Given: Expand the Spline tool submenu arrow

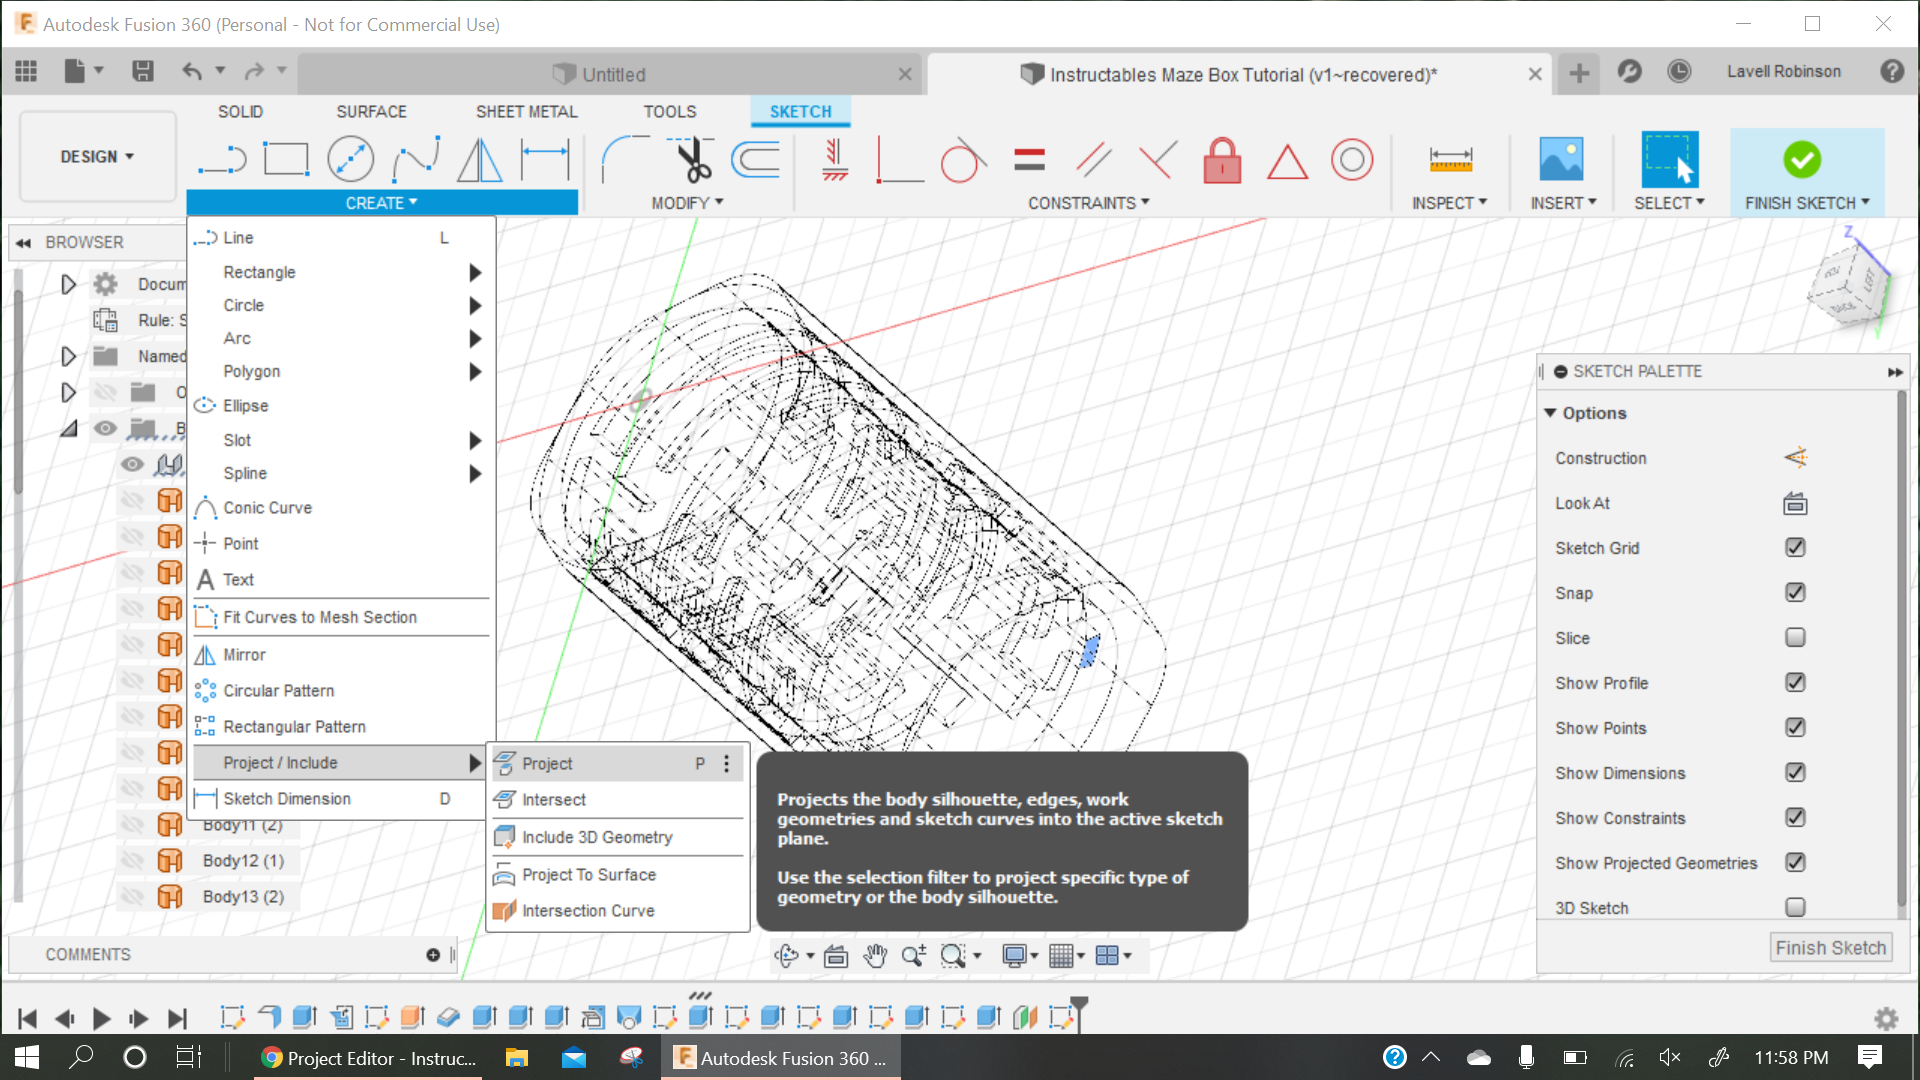Looking at the screenshot, I should [x=476, y=472].
